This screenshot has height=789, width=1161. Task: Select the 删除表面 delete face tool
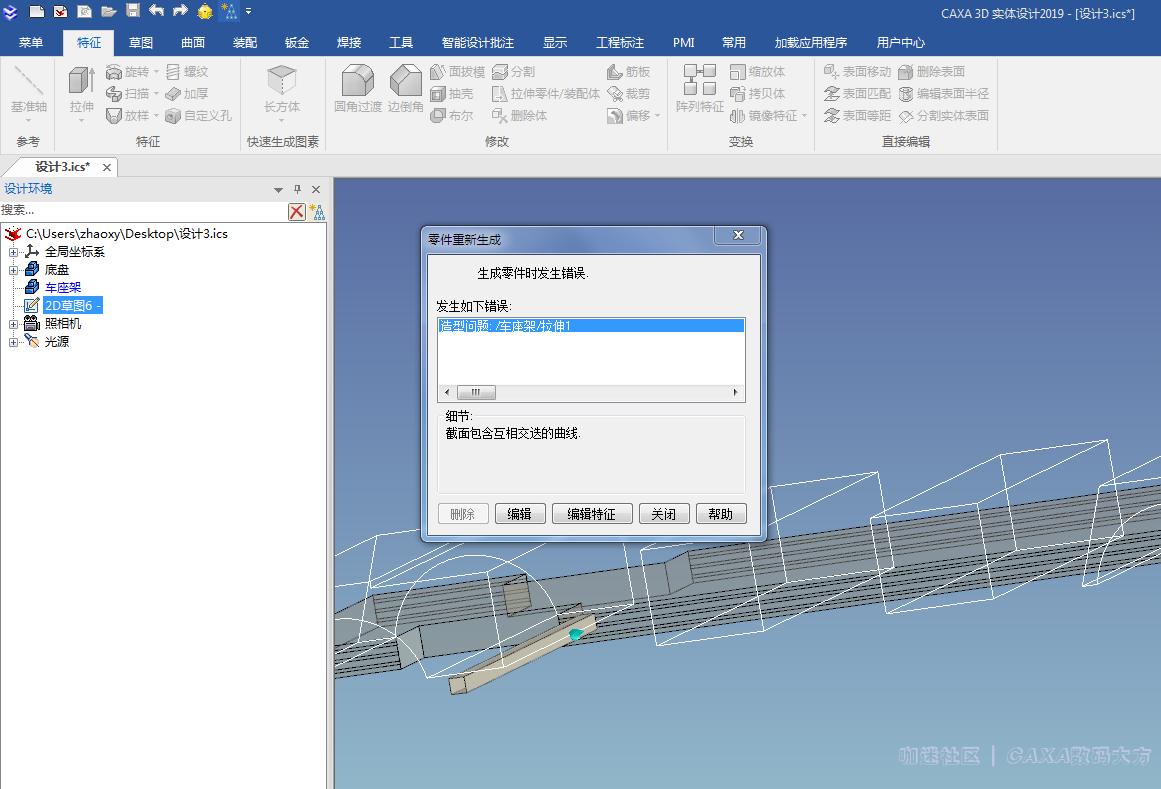(931, 72)
